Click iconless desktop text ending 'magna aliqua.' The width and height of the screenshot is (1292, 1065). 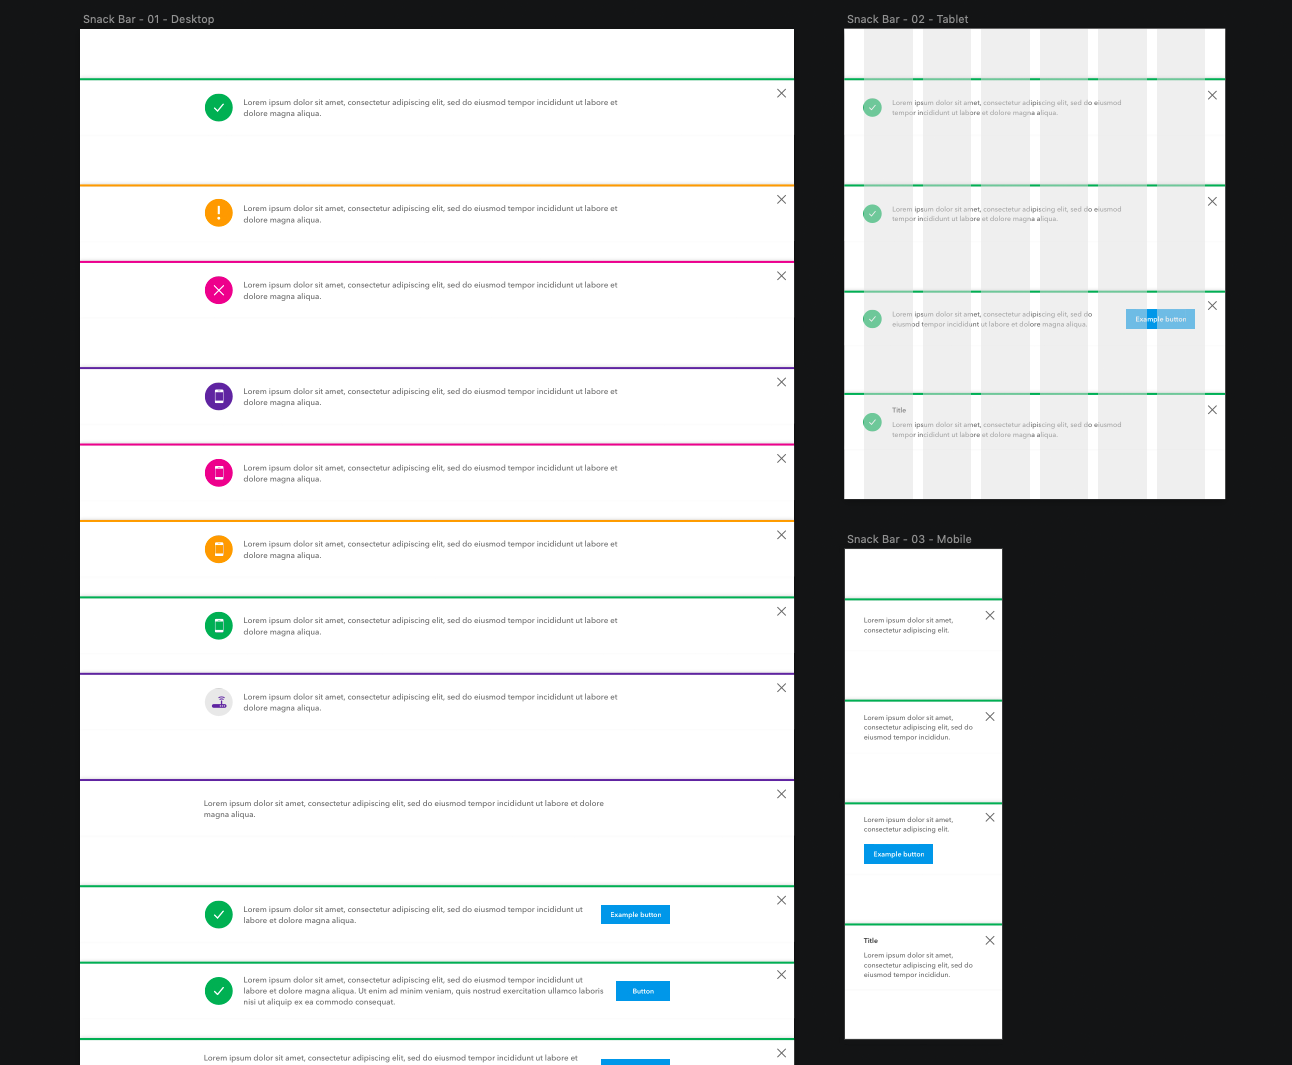click(403, 809)
